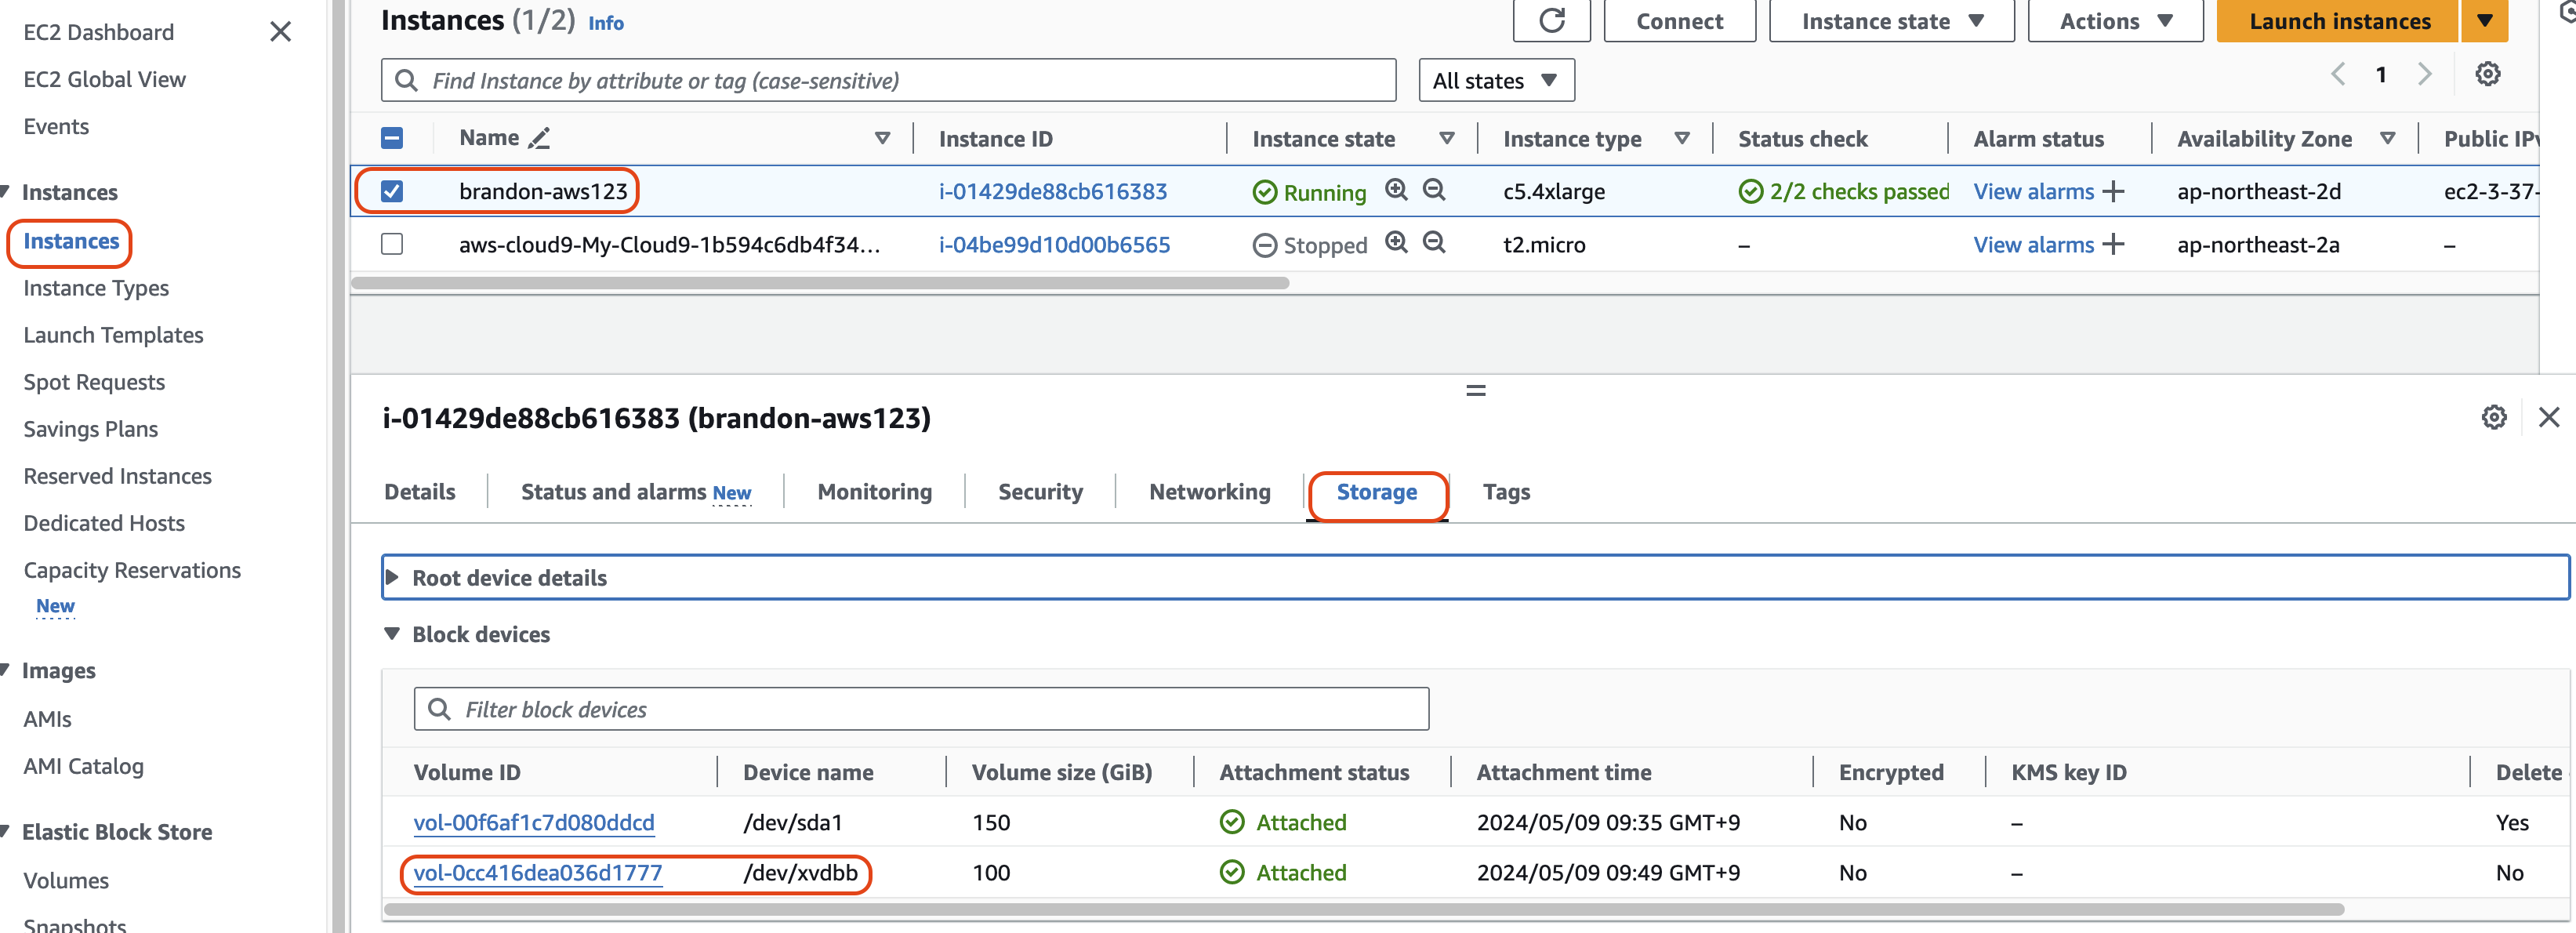Viewport: 2576px width, 933px height.
Task: Click the refresh instances icon button
Action: click(1551, 21)
